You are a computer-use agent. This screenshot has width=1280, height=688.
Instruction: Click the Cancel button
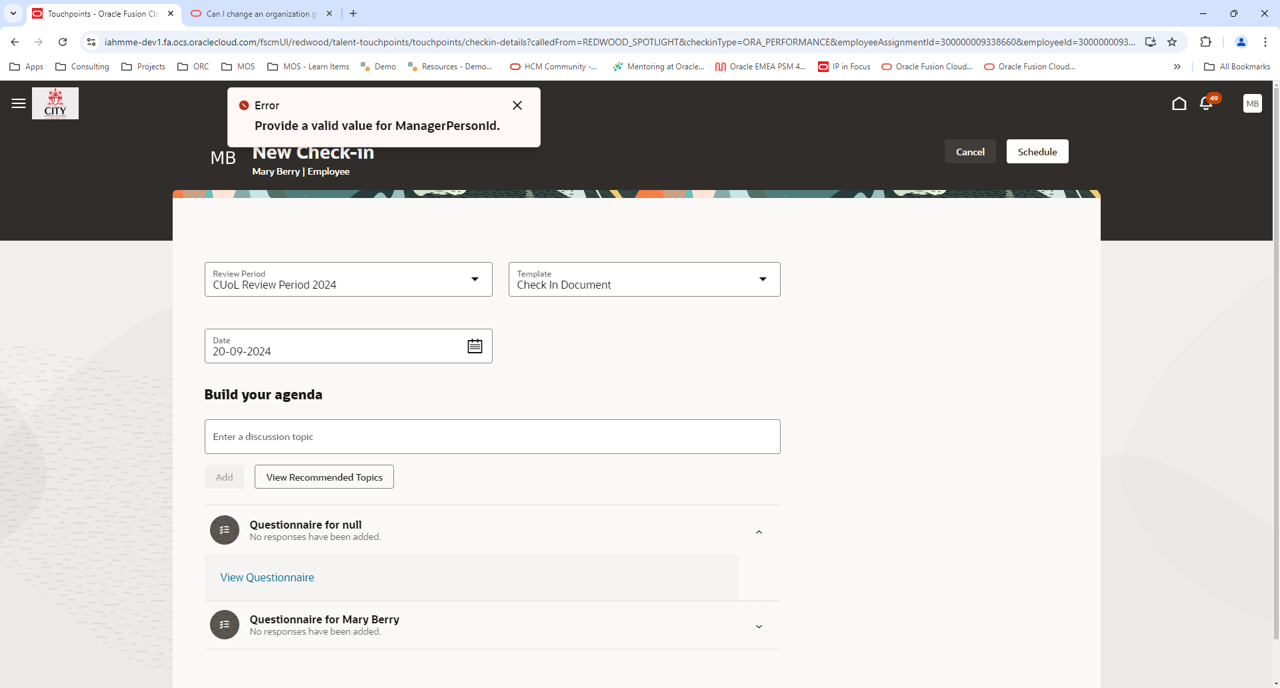pos(970,152)
